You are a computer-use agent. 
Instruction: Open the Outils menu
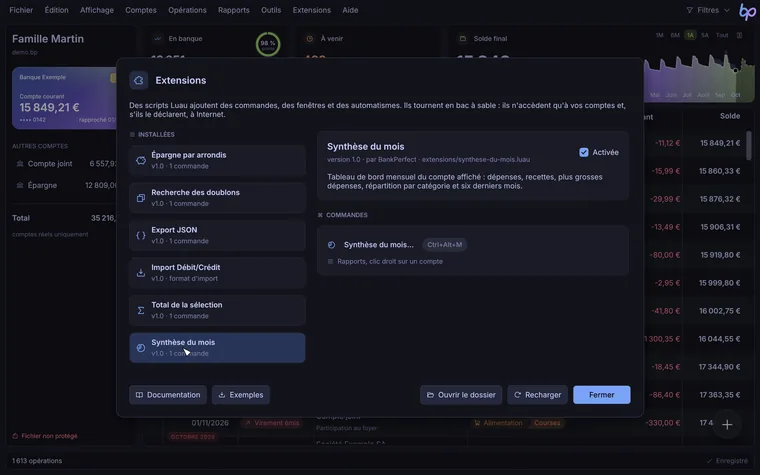tap(271, 10)
